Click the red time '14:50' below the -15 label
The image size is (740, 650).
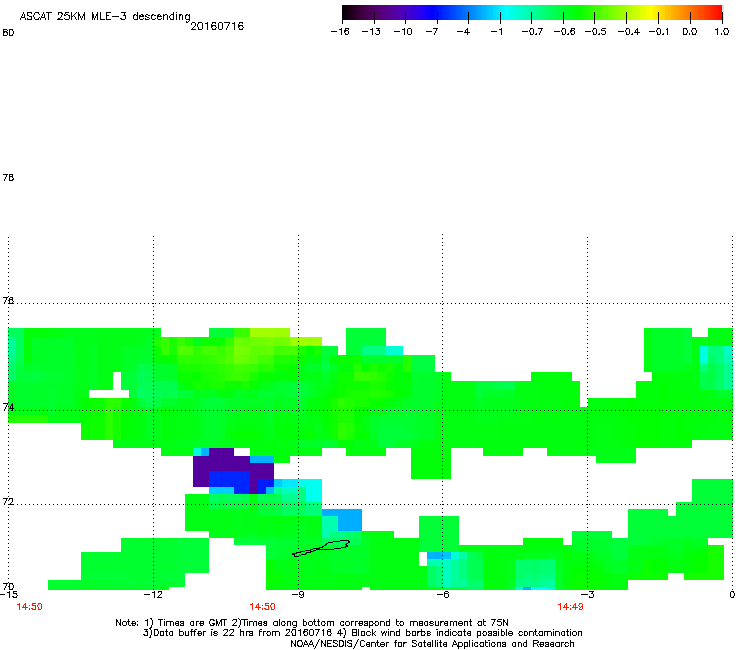pos(29,607)
